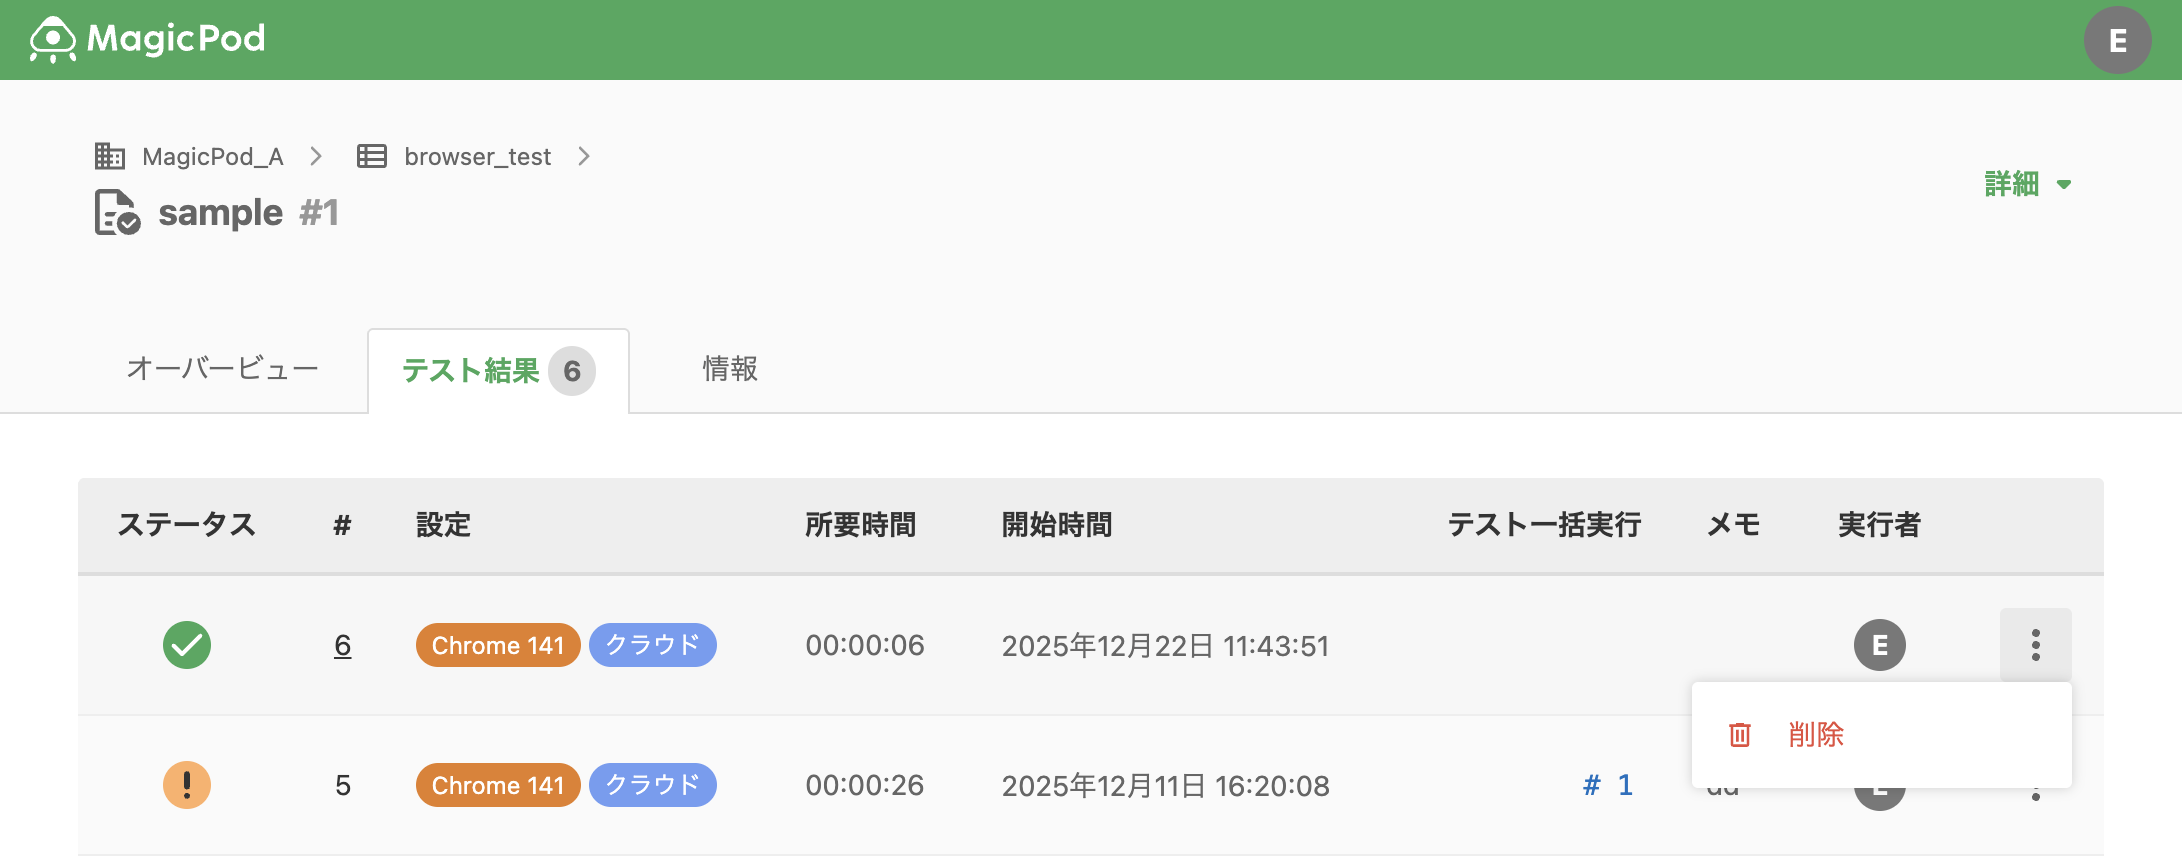Click Chrome 141 tag in row 6
Viewport: 2182px width, 866px height.
click(498, 645)
